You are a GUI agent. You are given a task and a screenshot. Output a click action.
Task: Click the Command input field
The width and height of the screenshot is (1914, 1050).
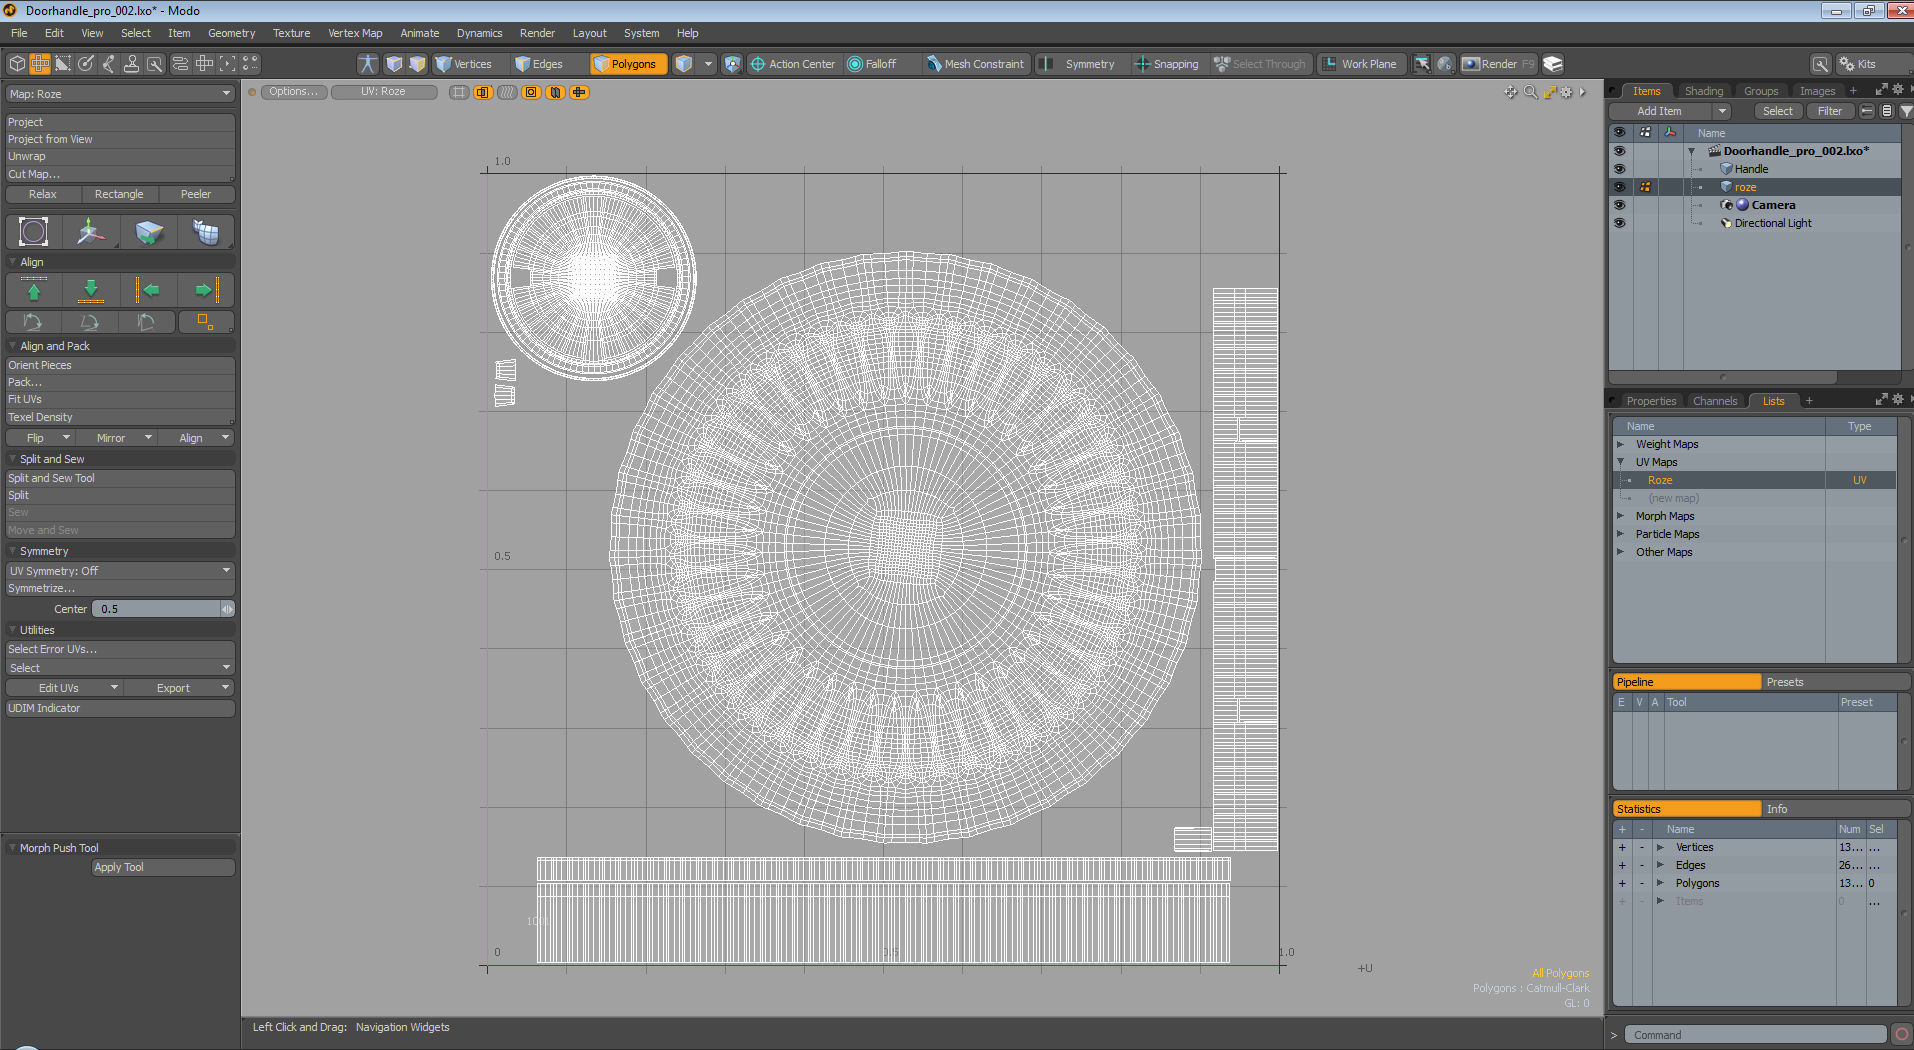click(1755, 1035)
